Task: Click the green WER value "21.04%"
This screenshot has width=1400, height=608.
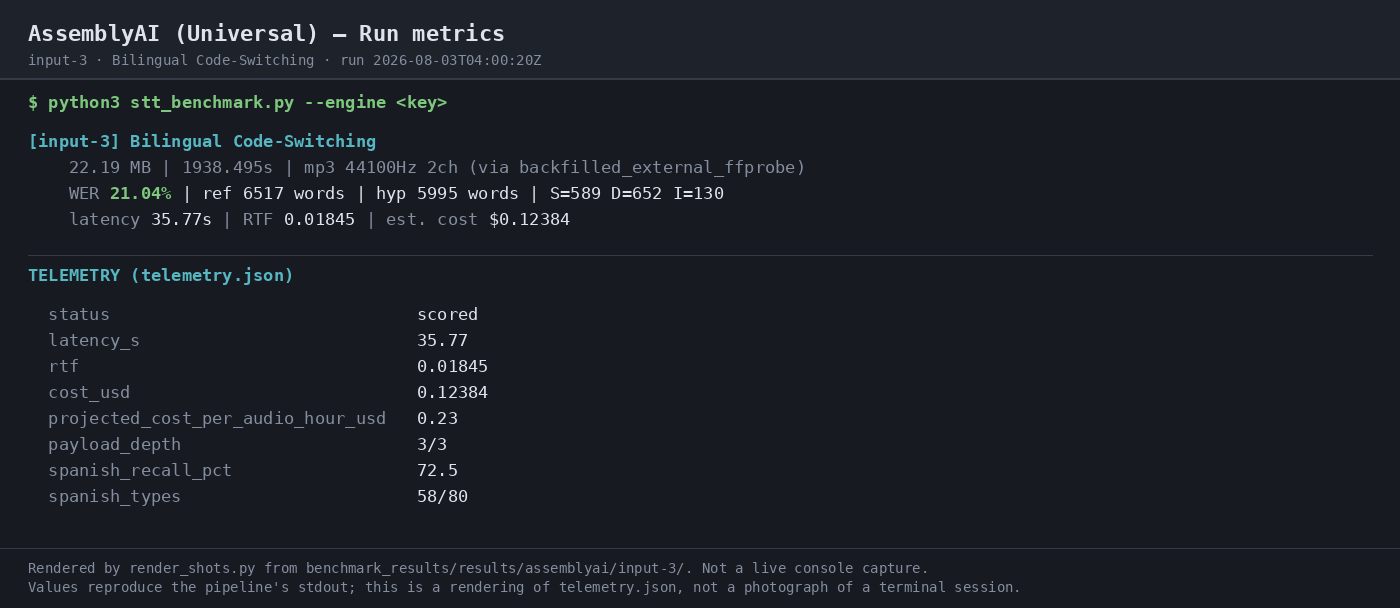Action: (x=140, y=194)
